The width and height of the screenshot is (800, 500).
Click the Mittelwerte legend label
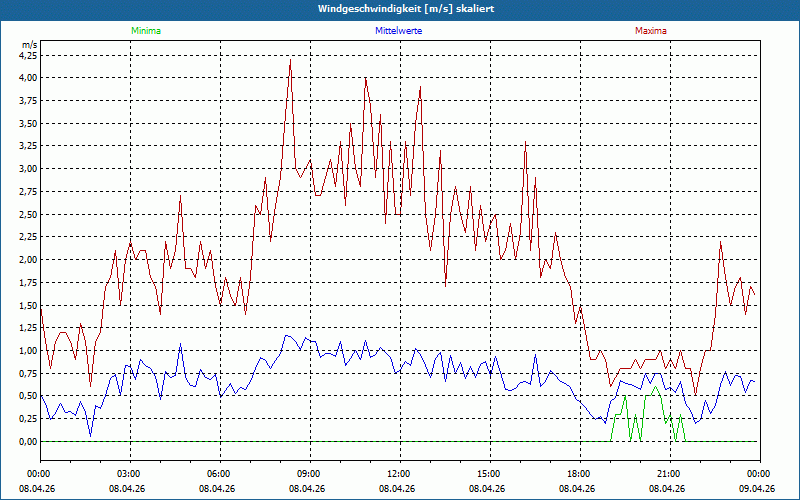(x=398, y=31)
